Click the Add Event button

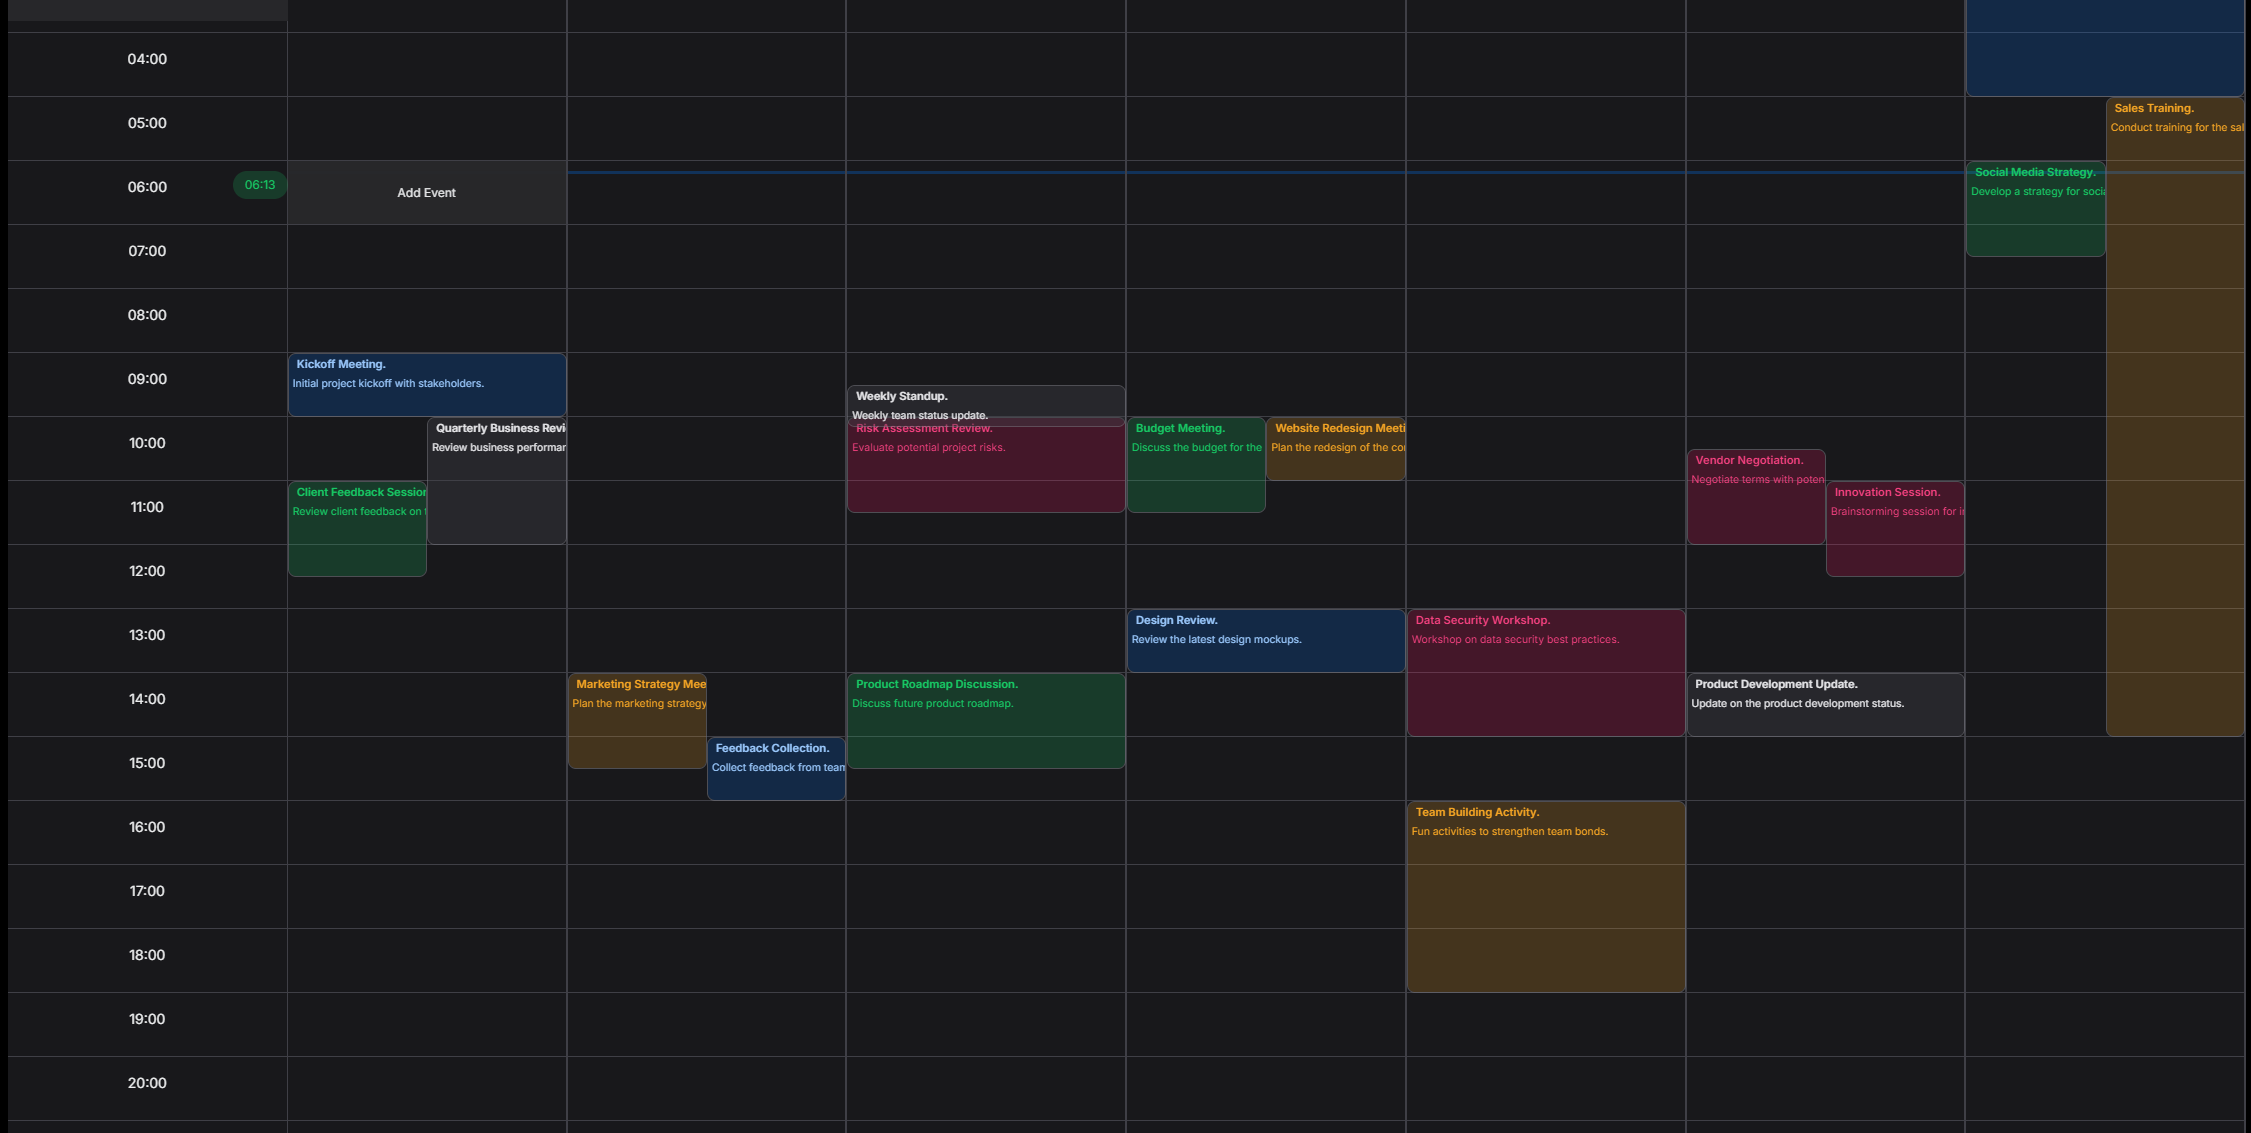point(426,193)
